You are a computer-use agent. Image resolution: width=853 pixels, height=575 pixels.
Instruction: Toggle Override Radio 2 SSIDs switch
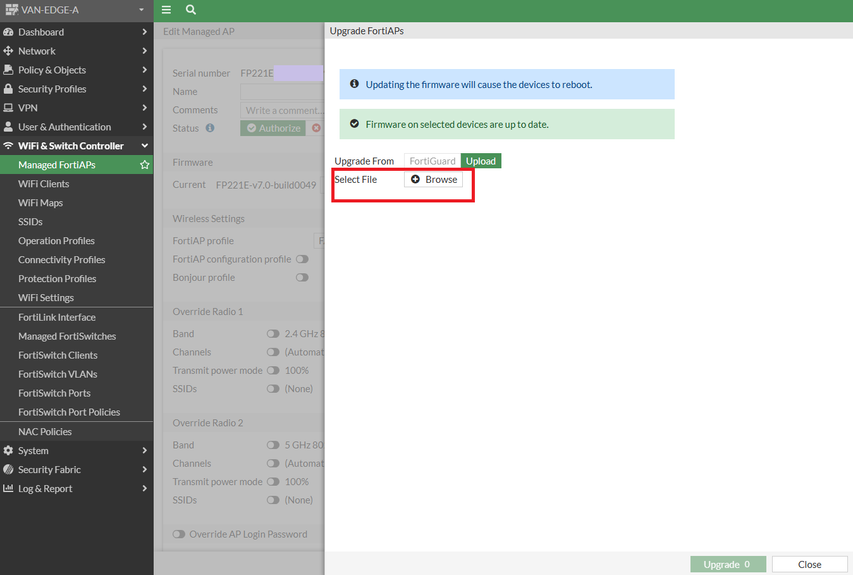tap(273, 500)
